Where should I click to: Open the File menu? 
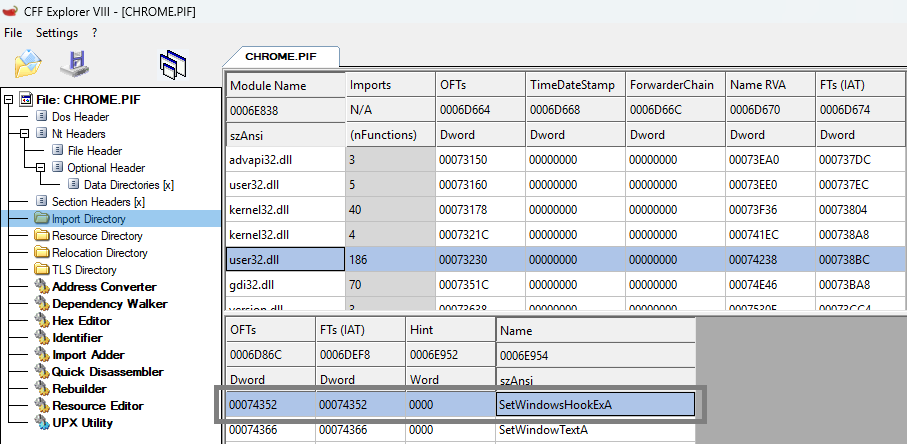13,33
